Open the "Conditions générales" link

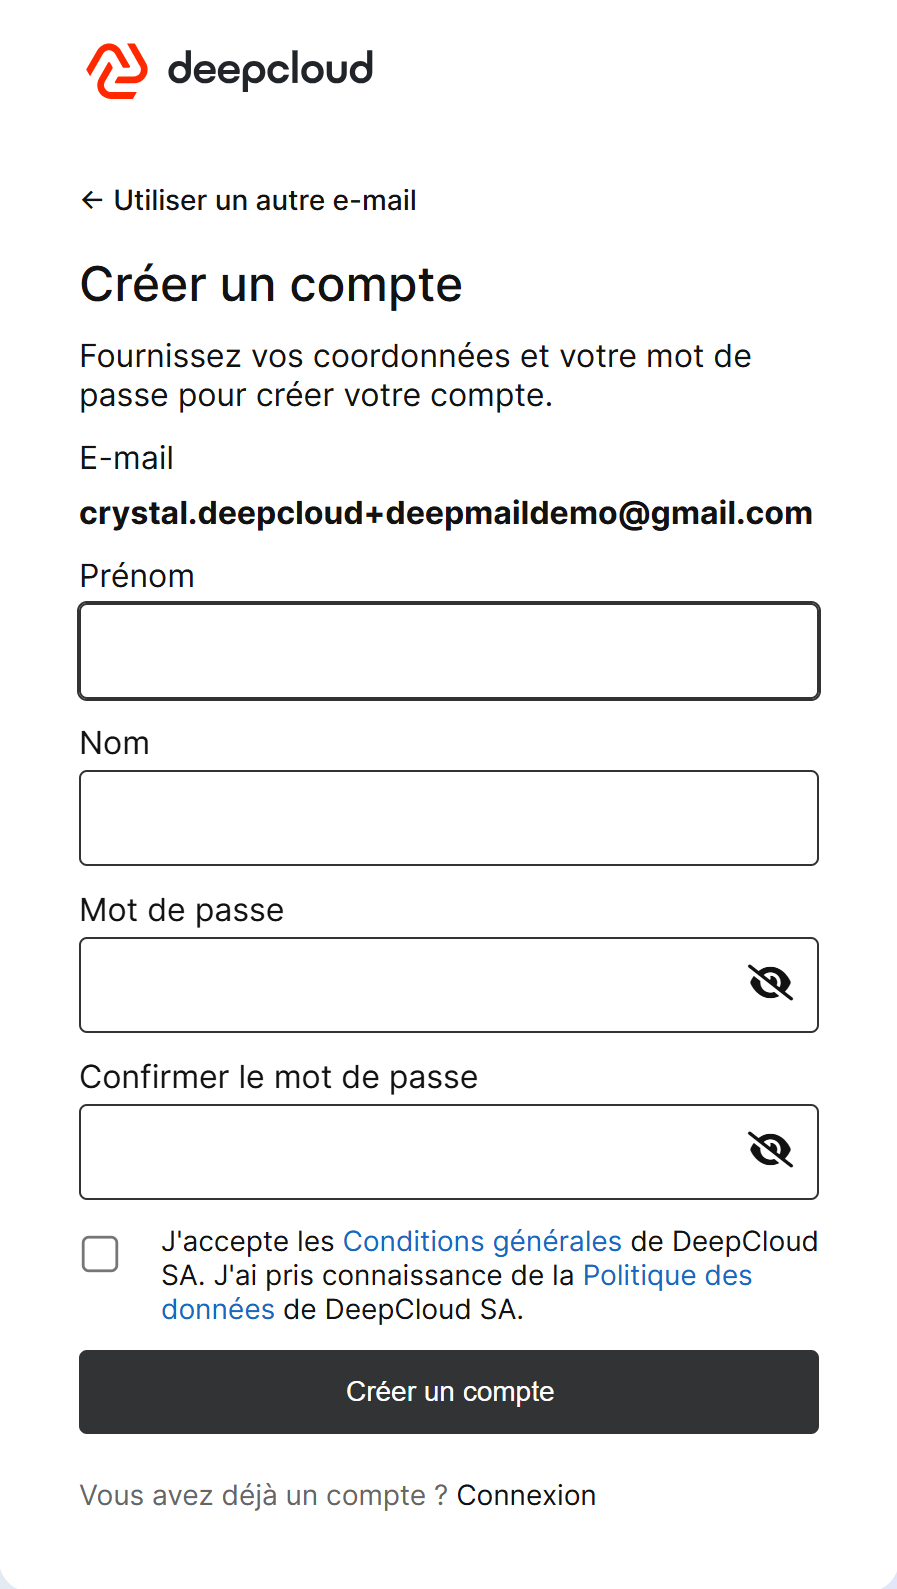pyautogui.click(x=482, y=1241)
